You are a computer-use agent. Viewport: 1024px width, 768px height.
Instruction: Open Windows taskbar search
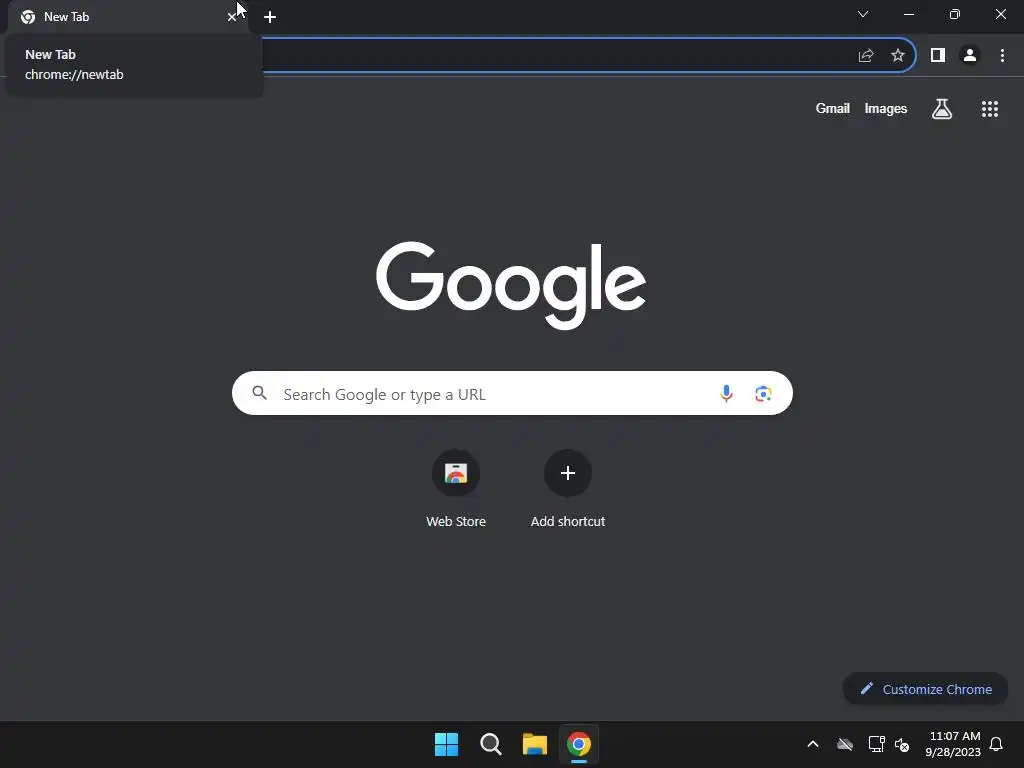click(x=490, y=744)
